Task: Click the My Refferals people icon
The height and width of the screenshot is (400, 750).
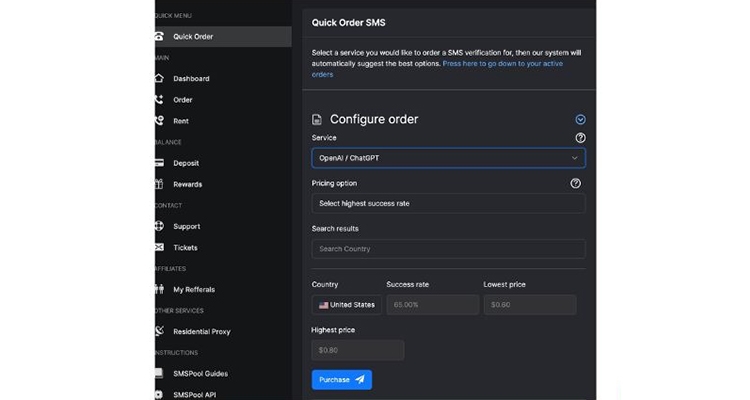Action: pyautogui.click(x=159, y=289)
